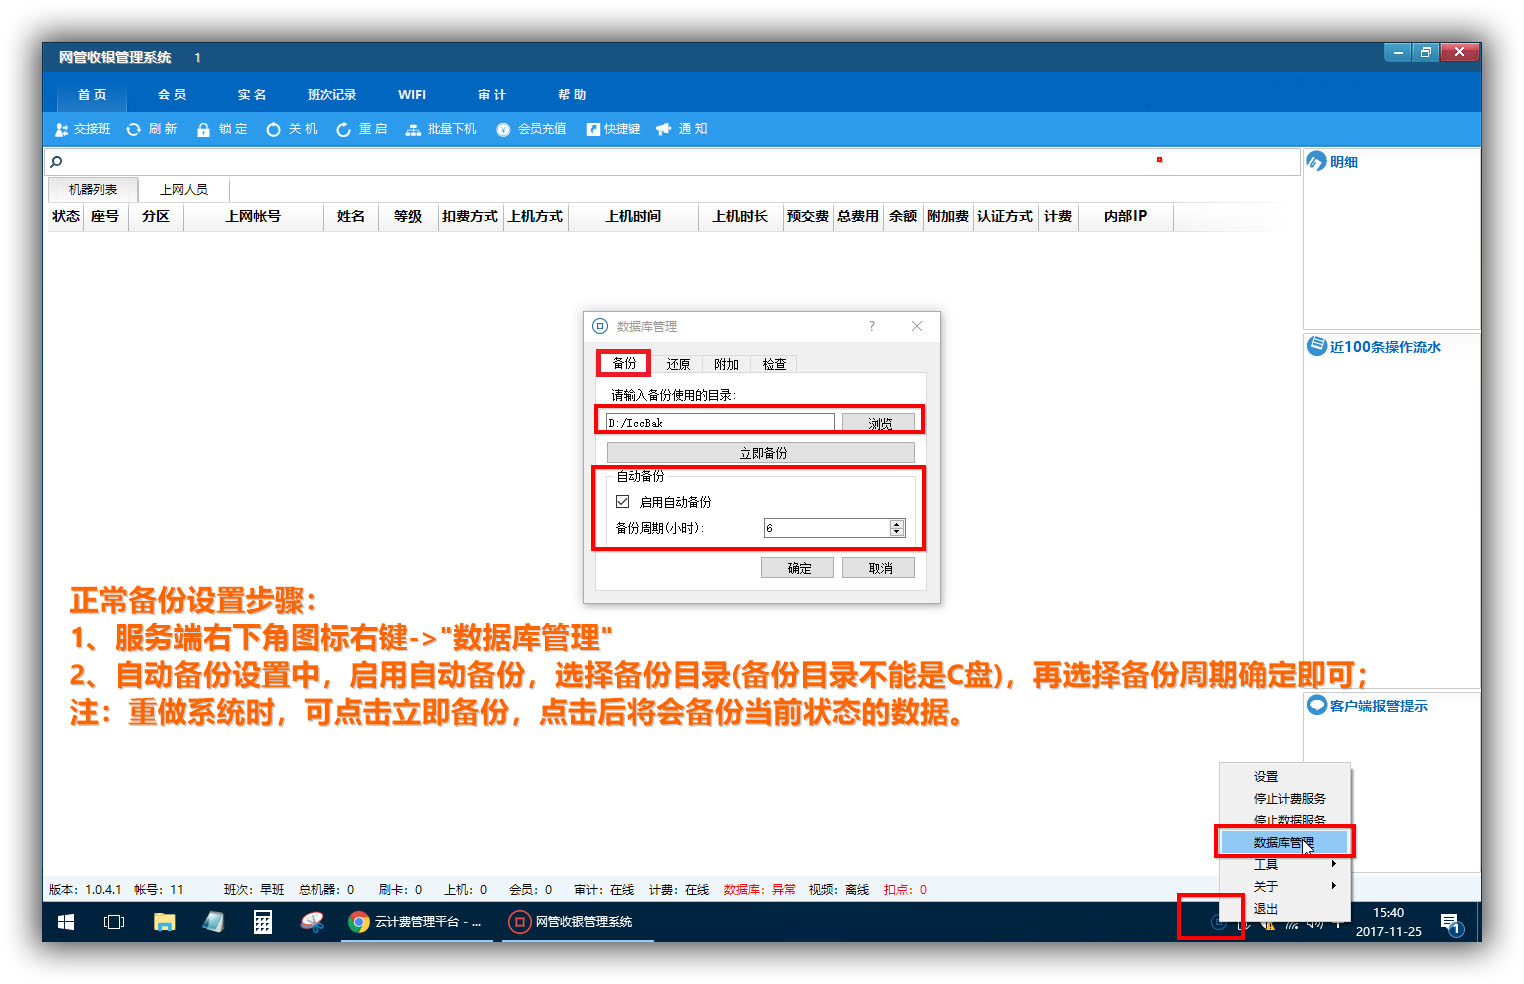
Task: Open the Windows Start menu
Action: (66, 922)
